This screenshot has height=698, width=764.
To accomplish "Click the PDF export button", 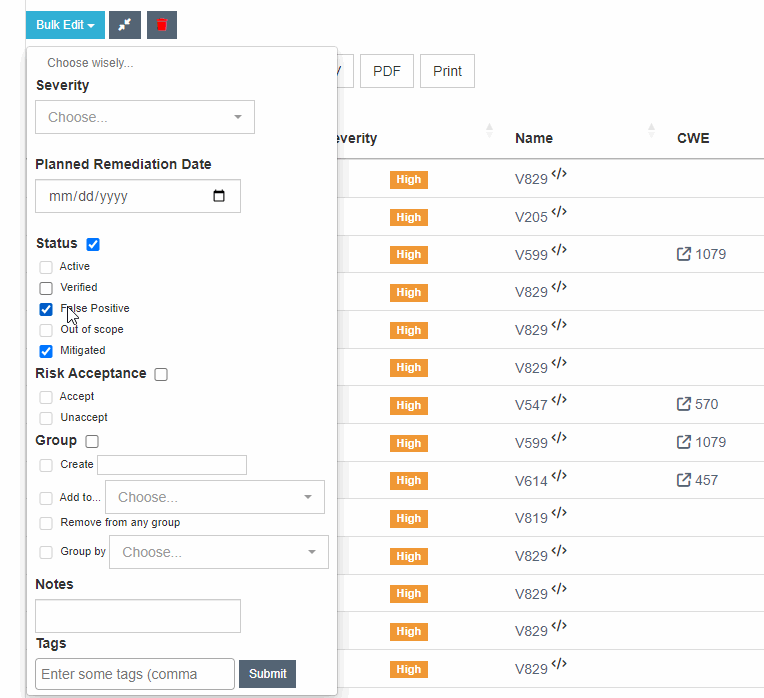I will (x=386, y=71).
